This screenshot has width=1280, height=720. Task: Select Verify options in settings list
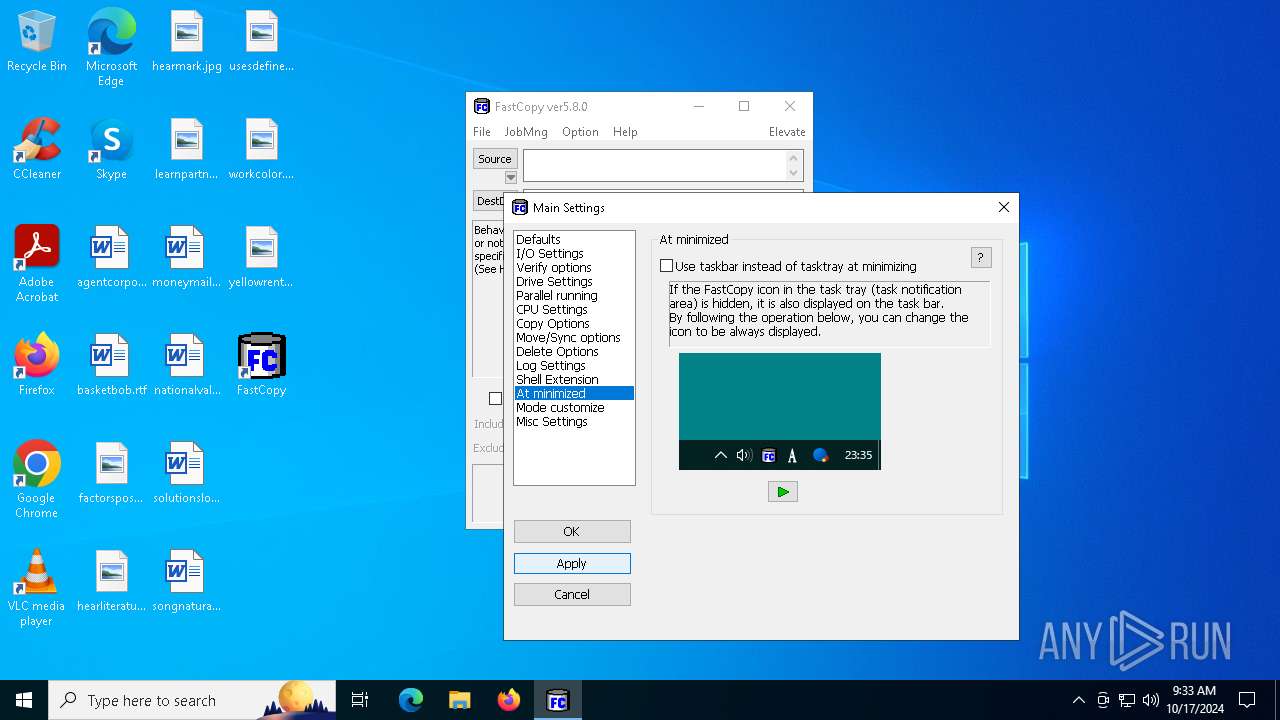pyautogui.click(x=574, y=267)
